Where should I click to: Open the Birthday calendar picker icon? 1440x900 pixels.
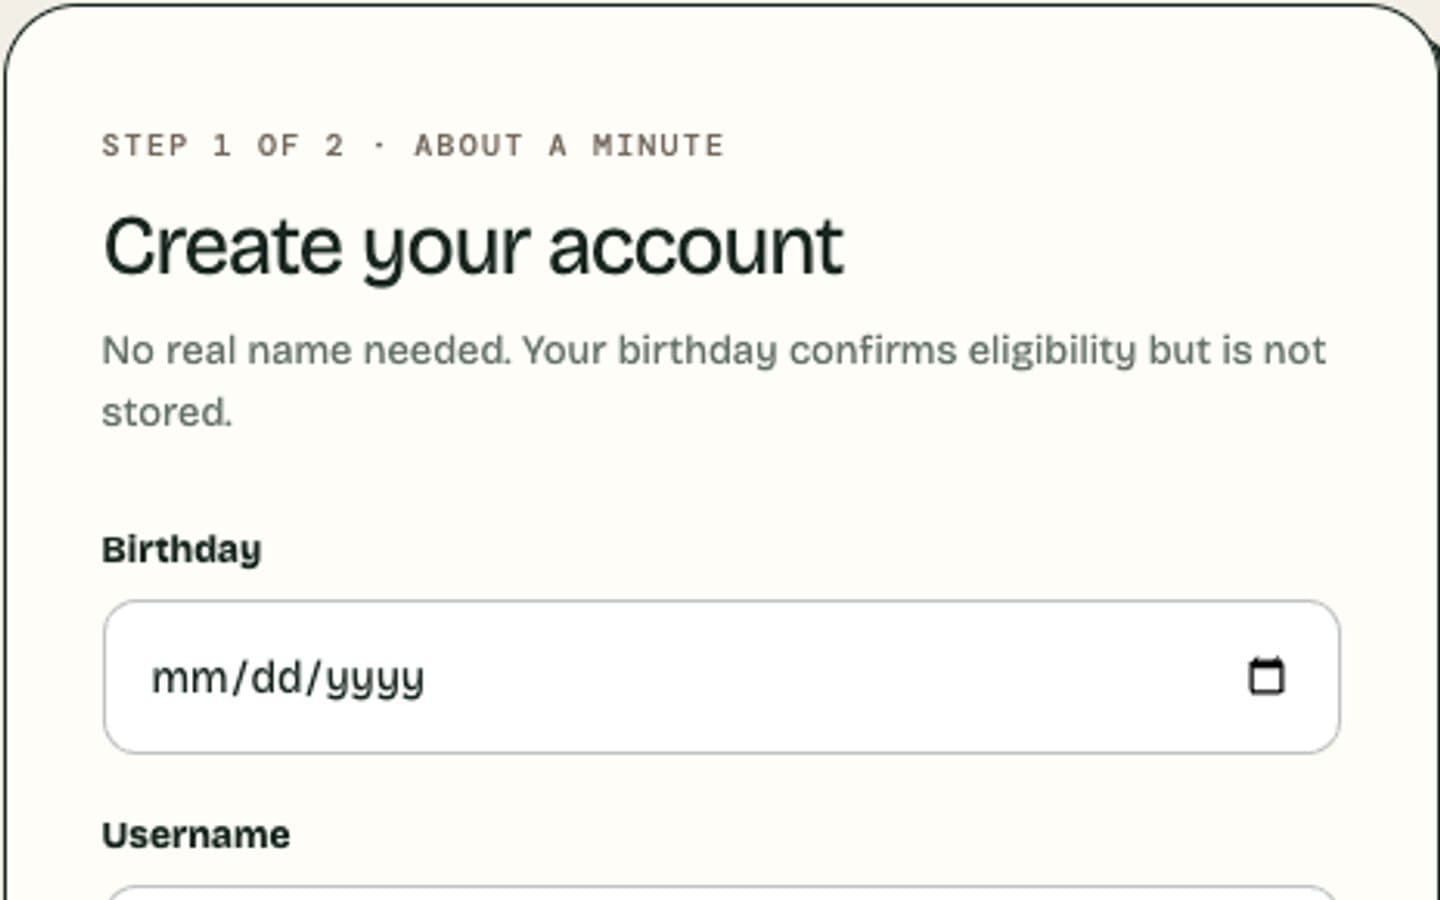[x=1266, y=676]
